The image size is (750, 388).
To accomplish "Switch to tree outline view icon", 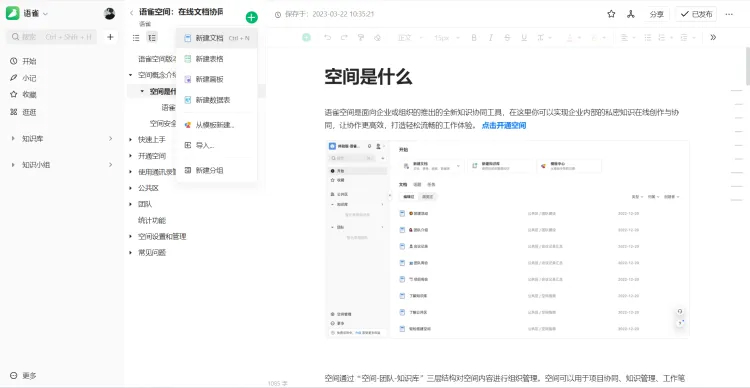I will point(152,37).
